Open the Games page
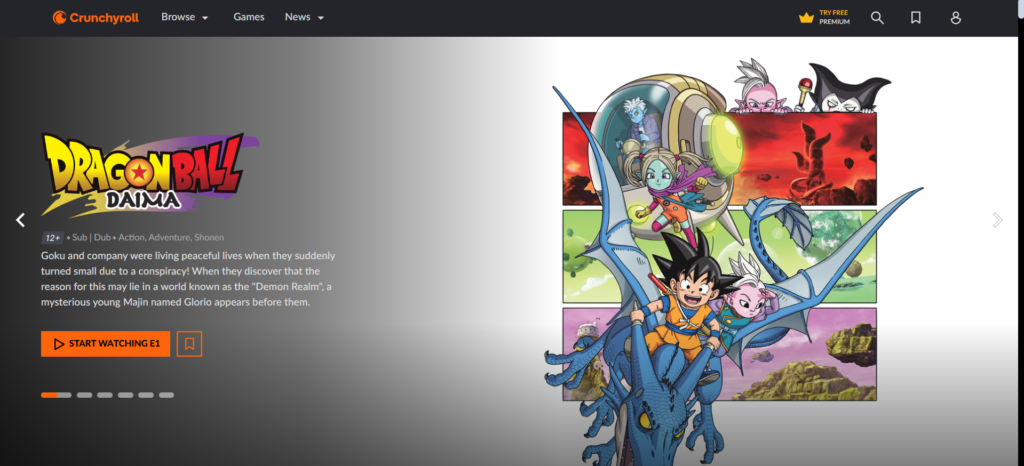Image resolution: width=1024 pixels, height=466 pixels. click(249, 18)
